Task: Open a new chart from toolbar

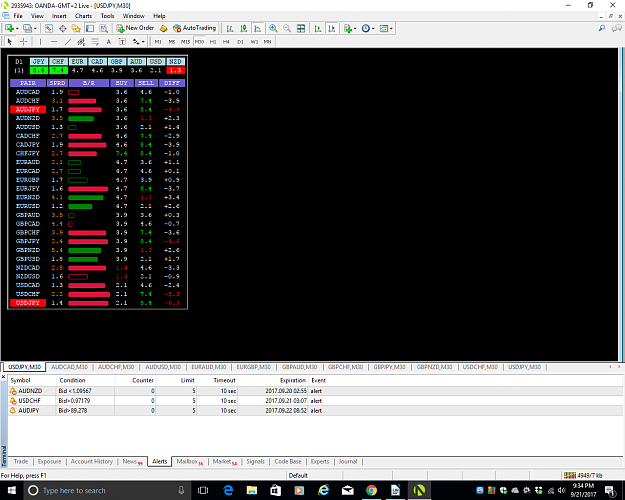Action: [x=9, y=28]
